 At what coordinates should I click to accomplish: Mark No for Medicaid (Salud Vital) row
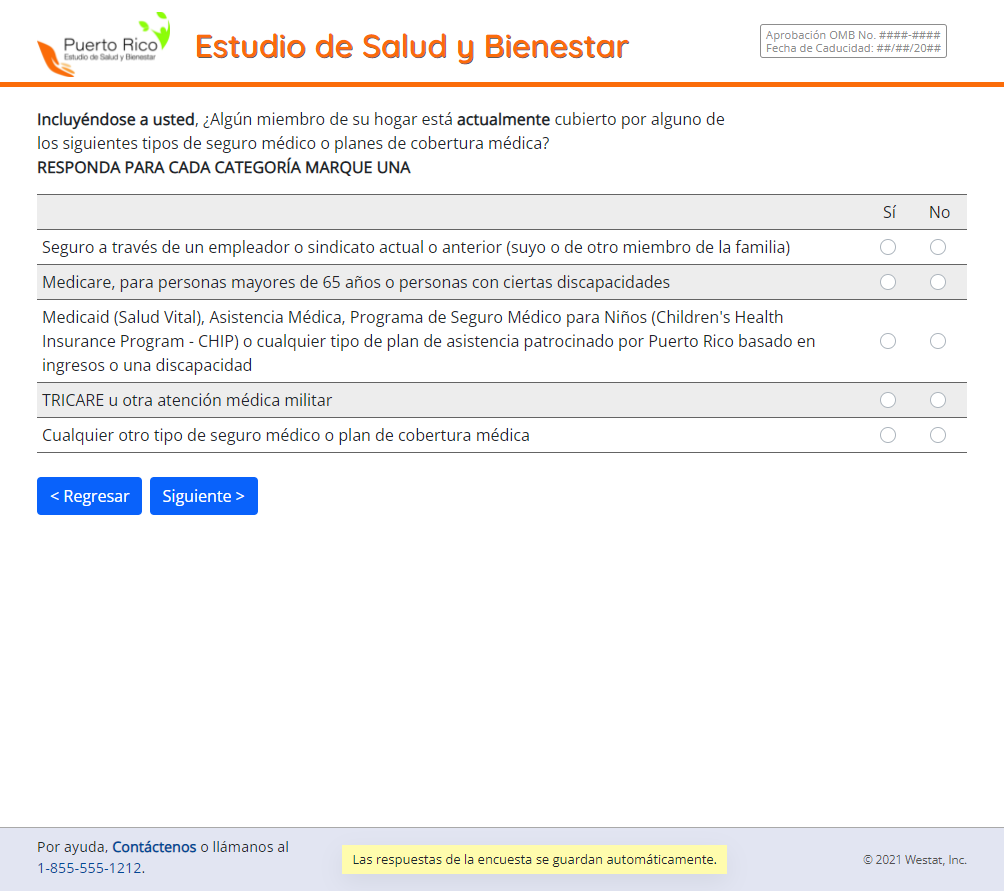[x=937, y=341]
